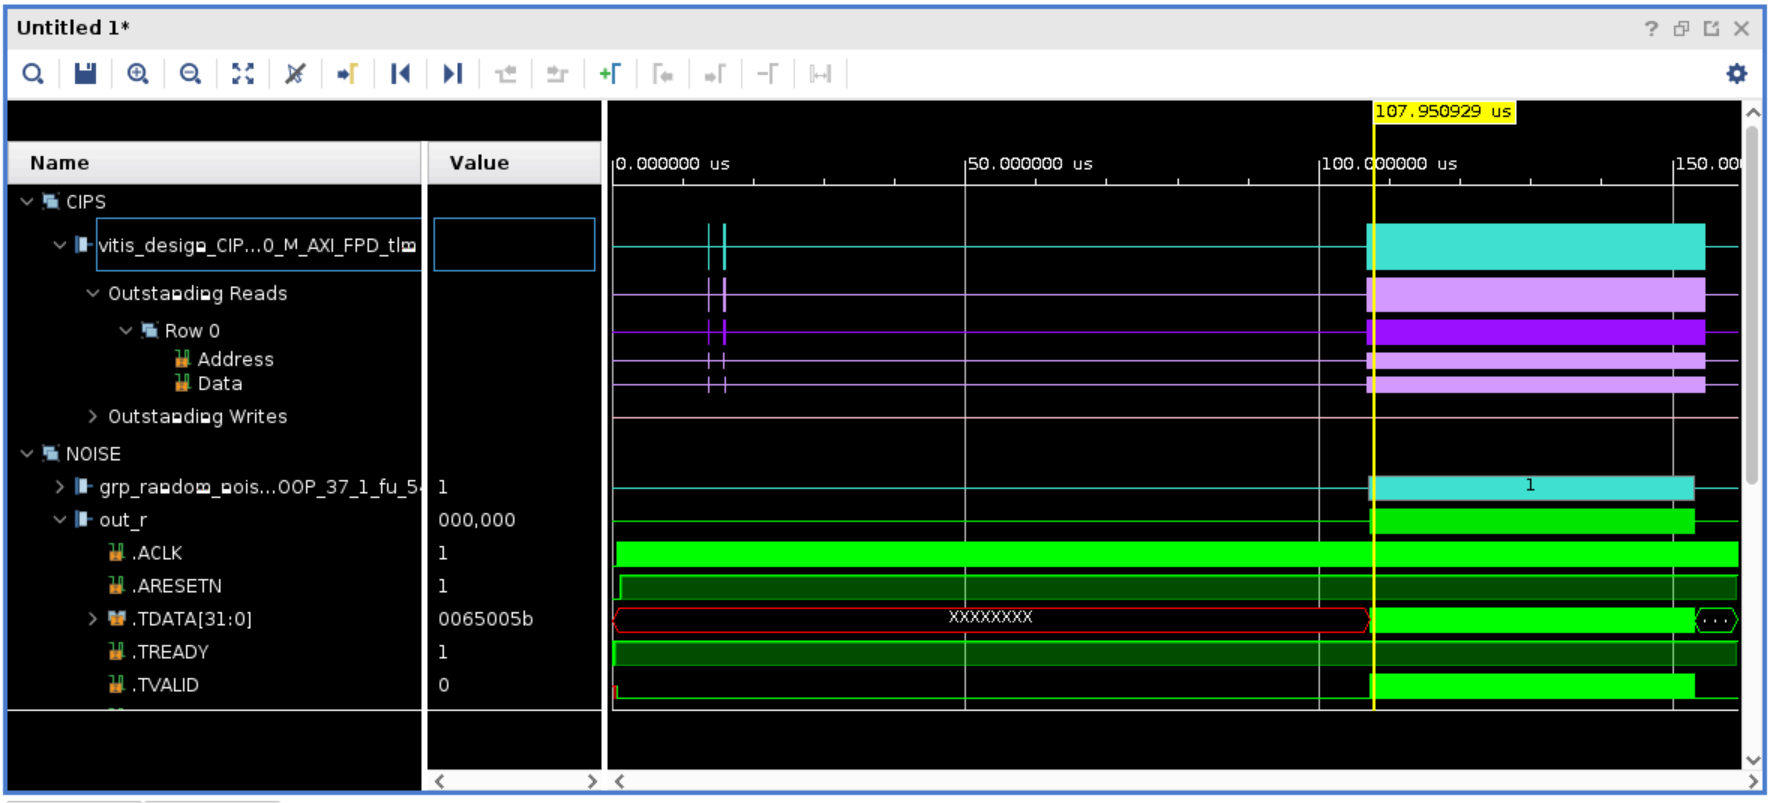Collapse the CIPS group
This screenshot has width=1780, height=803.
click(27, 202)
